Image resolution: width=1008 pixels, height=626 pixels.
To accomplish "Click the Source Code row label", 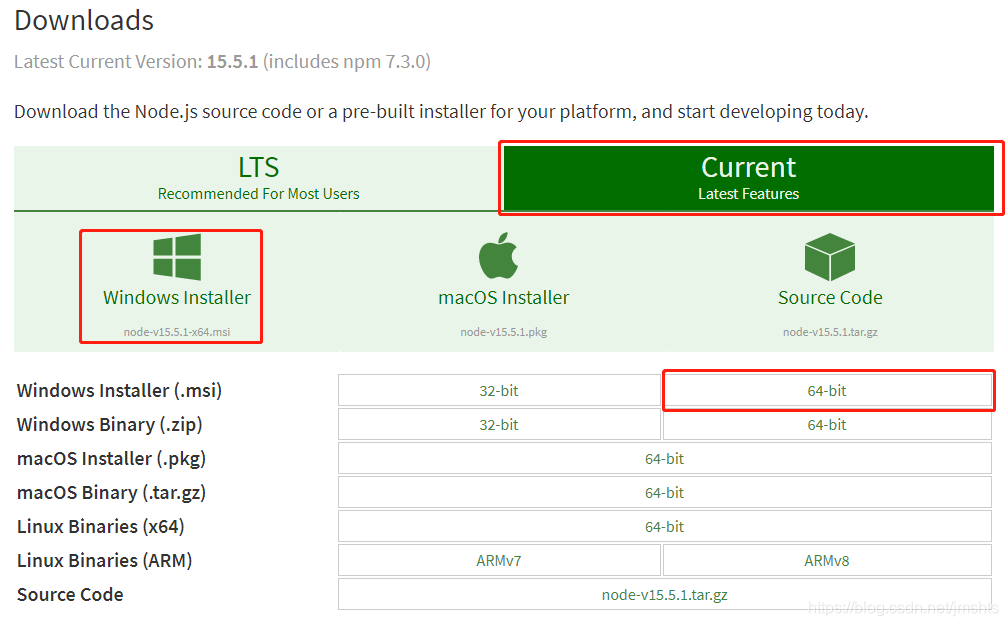I will coord(70,595).
